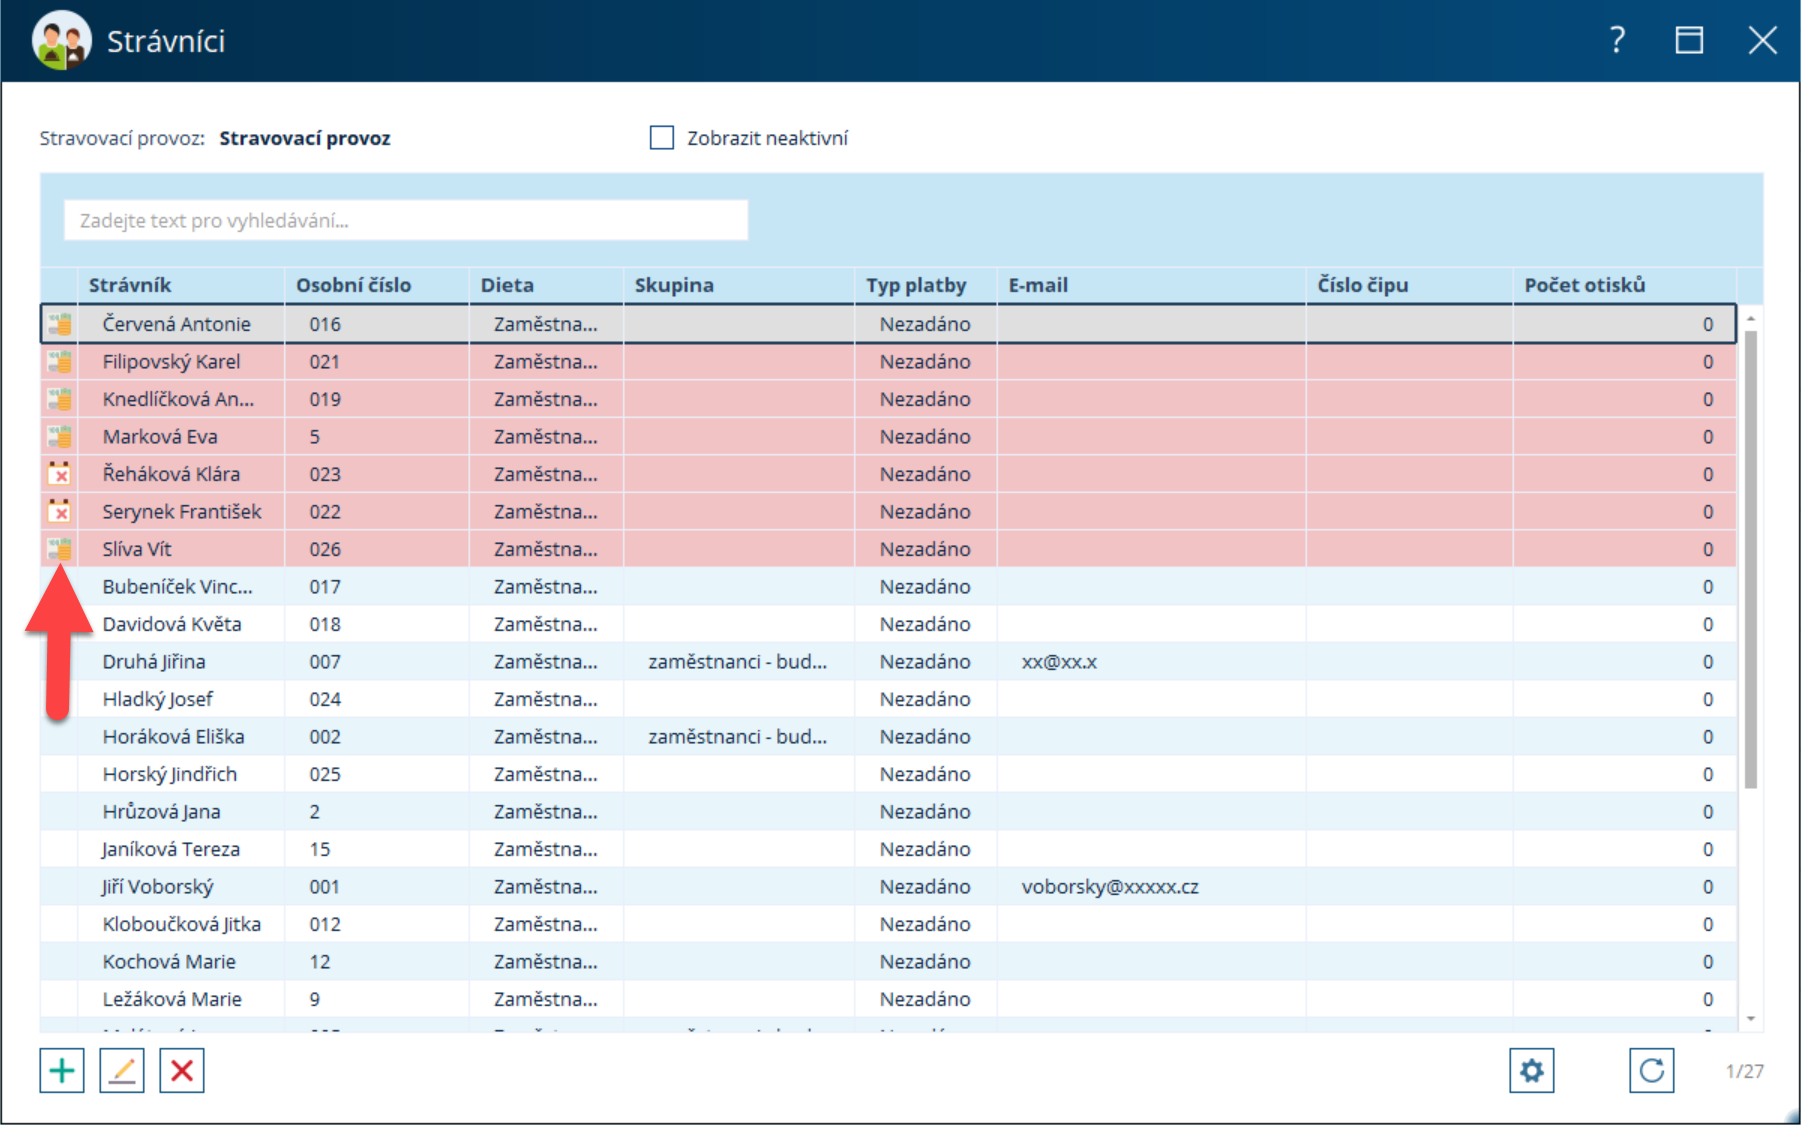Sort by the Číslo čipu column header
The height and width of the screenshot is (1125, 1801).
click(1409, 285)
